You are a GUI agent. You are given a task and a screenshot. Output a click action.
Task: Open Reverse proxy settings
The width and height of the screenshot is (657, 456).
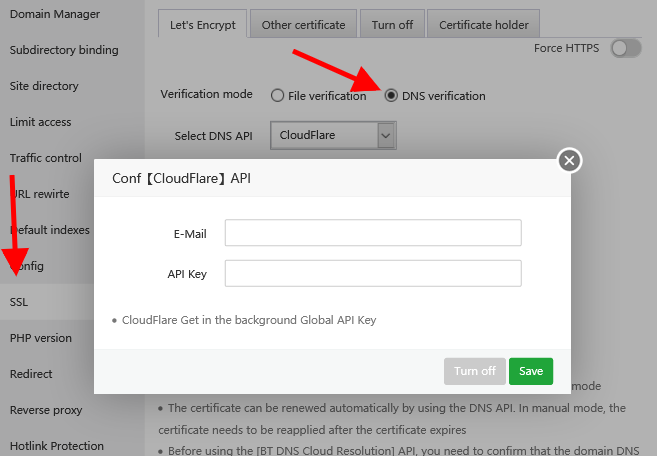click(x=45, y=410)
